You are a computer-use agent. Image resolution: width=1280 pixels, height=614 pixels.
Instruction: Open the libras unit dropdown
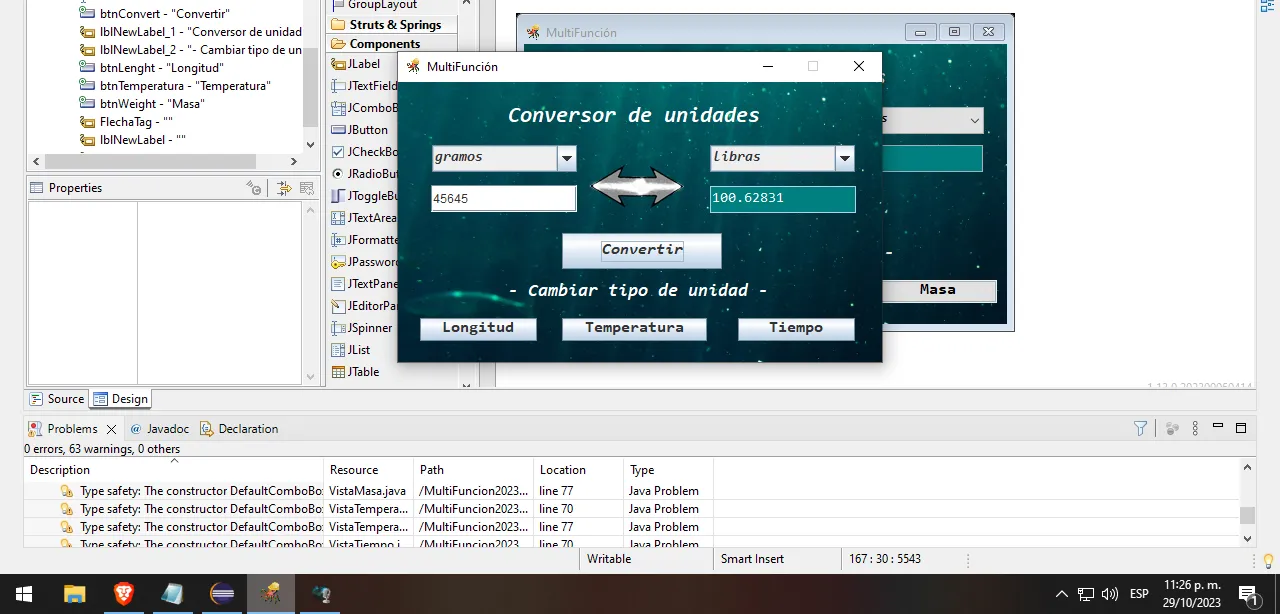point(782,158)
